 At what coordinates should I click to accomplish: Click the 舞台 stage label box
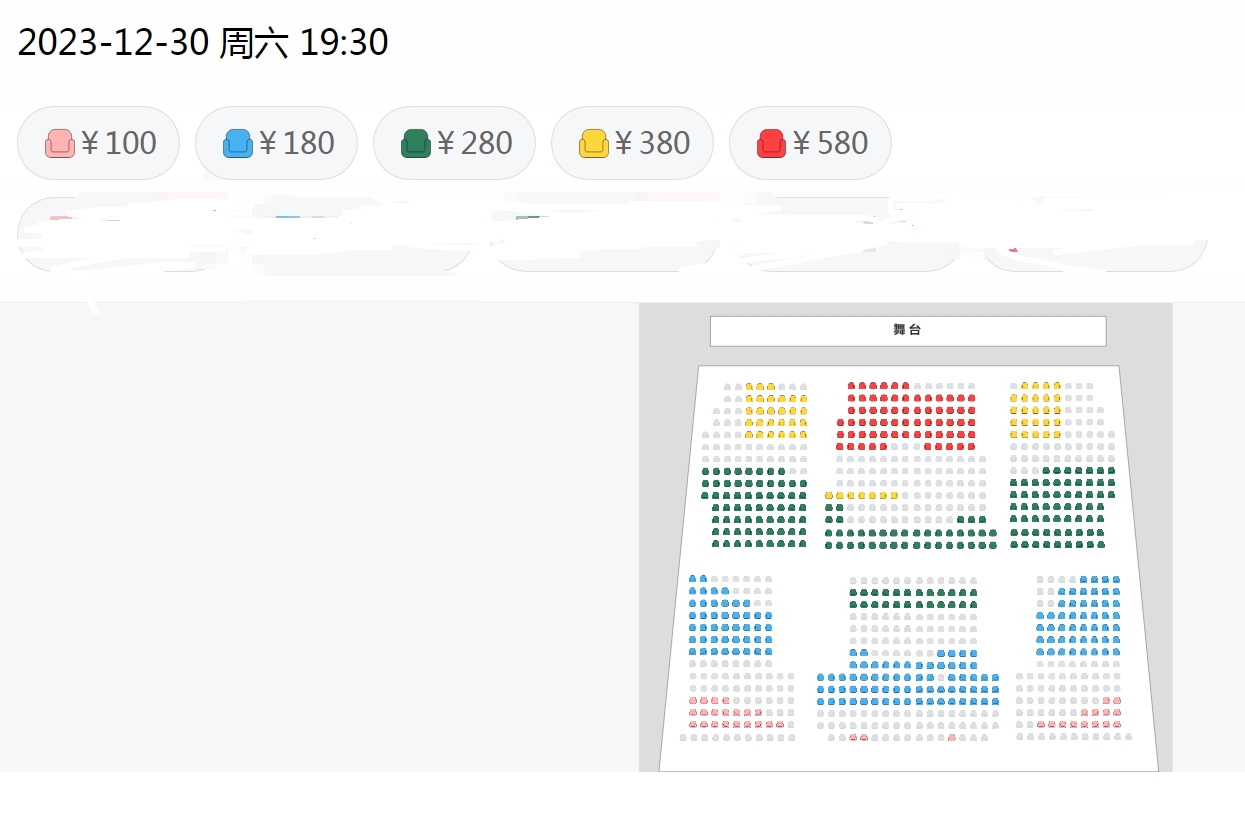pyautogui.click(x=908, y=331)
